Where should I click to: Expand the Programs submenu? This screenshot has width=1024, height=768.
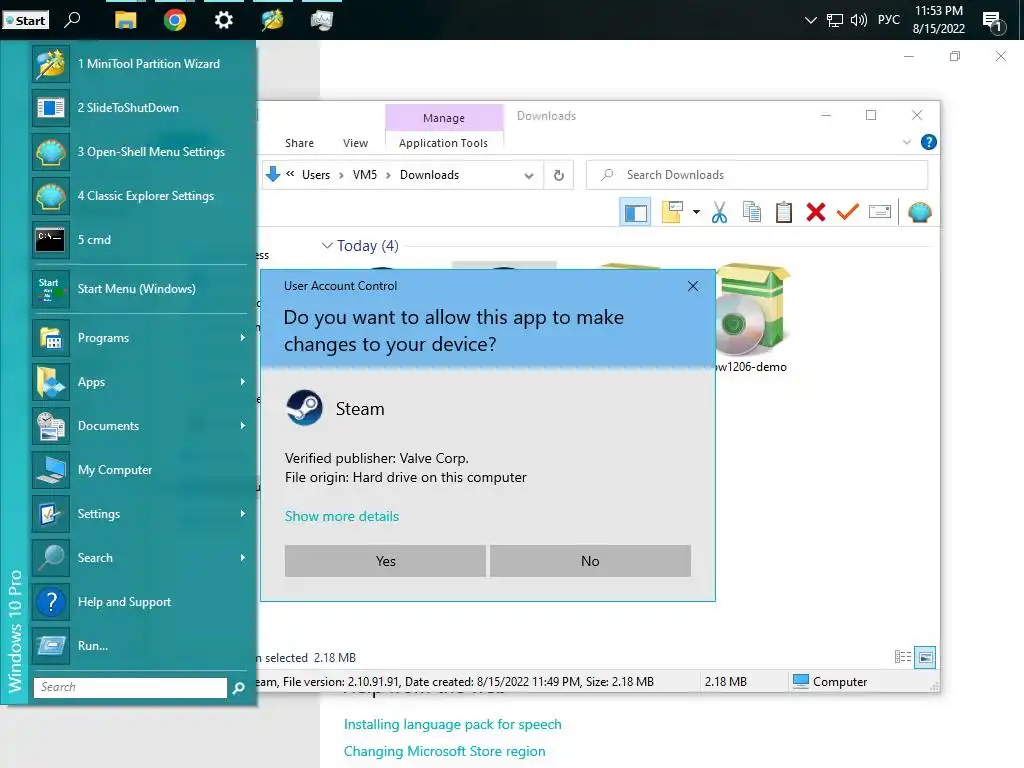(140, 338)
